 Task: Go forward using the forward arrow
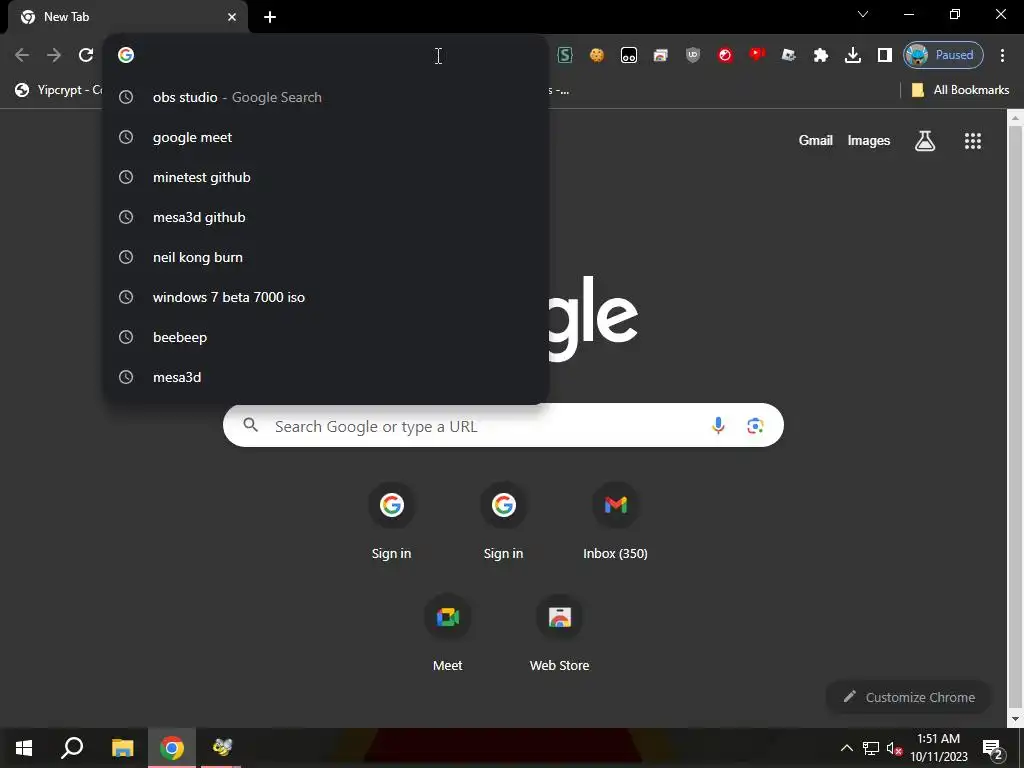click(x=54, y=55)
